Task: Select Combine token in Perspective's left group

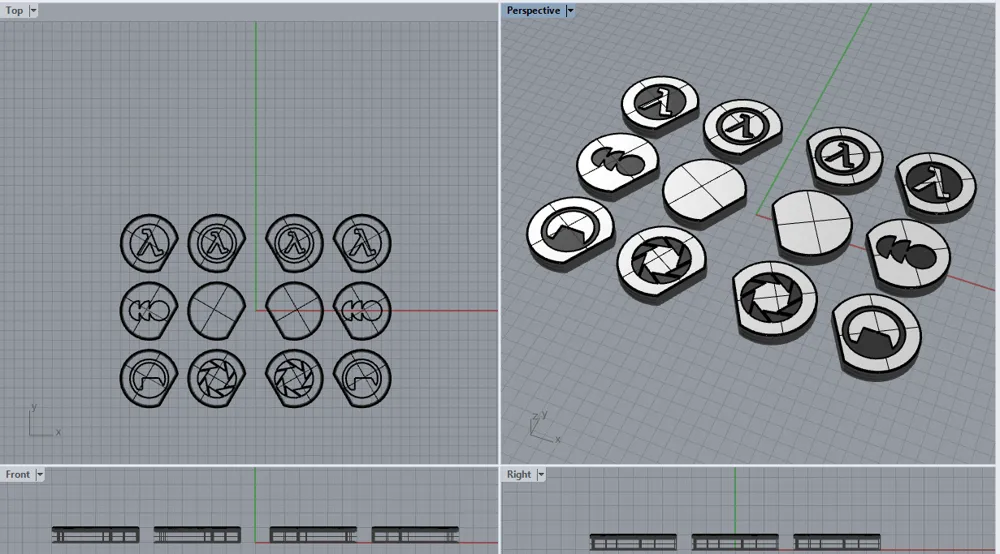Action: click(x=617, y=164)
